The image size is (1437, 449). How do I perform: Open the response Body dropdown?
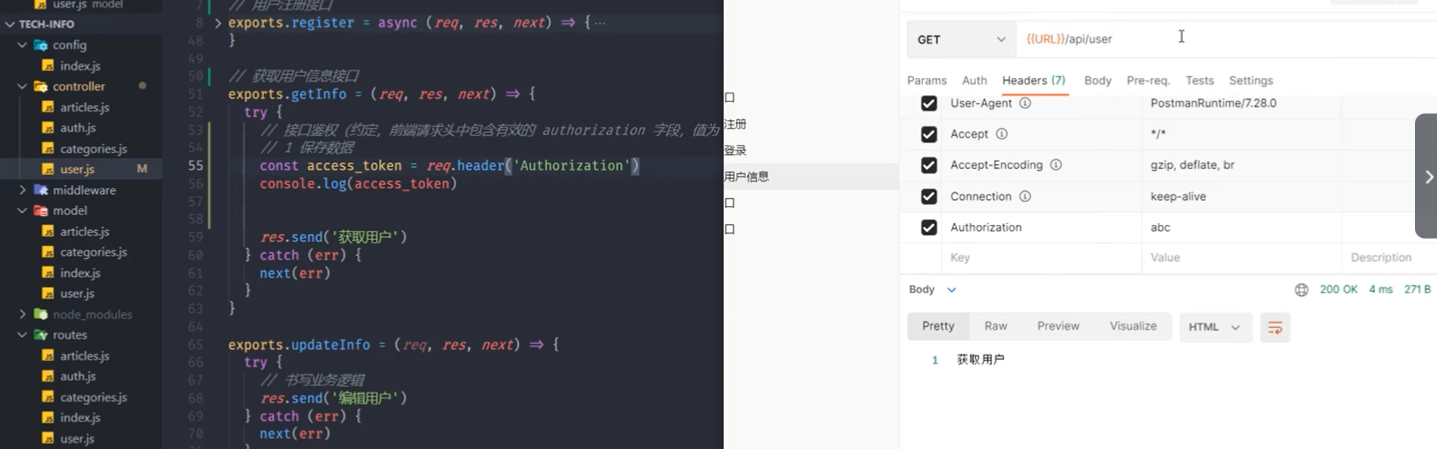tap(932, 290)
